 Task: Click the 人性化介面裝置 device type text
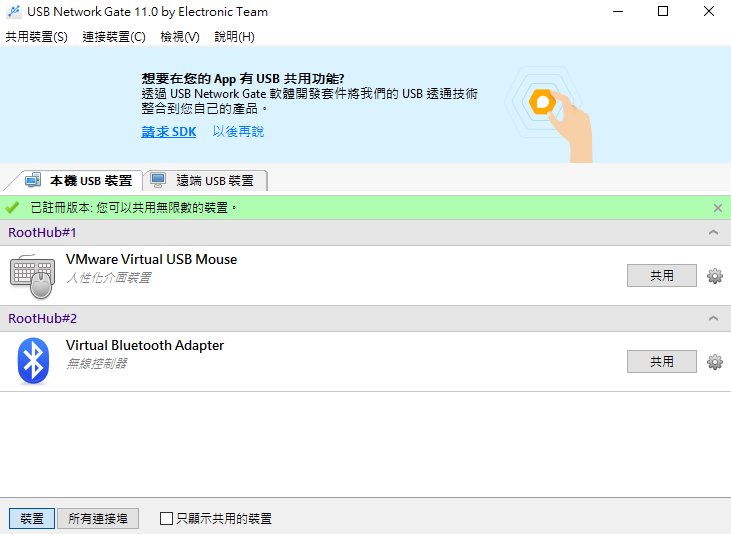tap(109, 278)
